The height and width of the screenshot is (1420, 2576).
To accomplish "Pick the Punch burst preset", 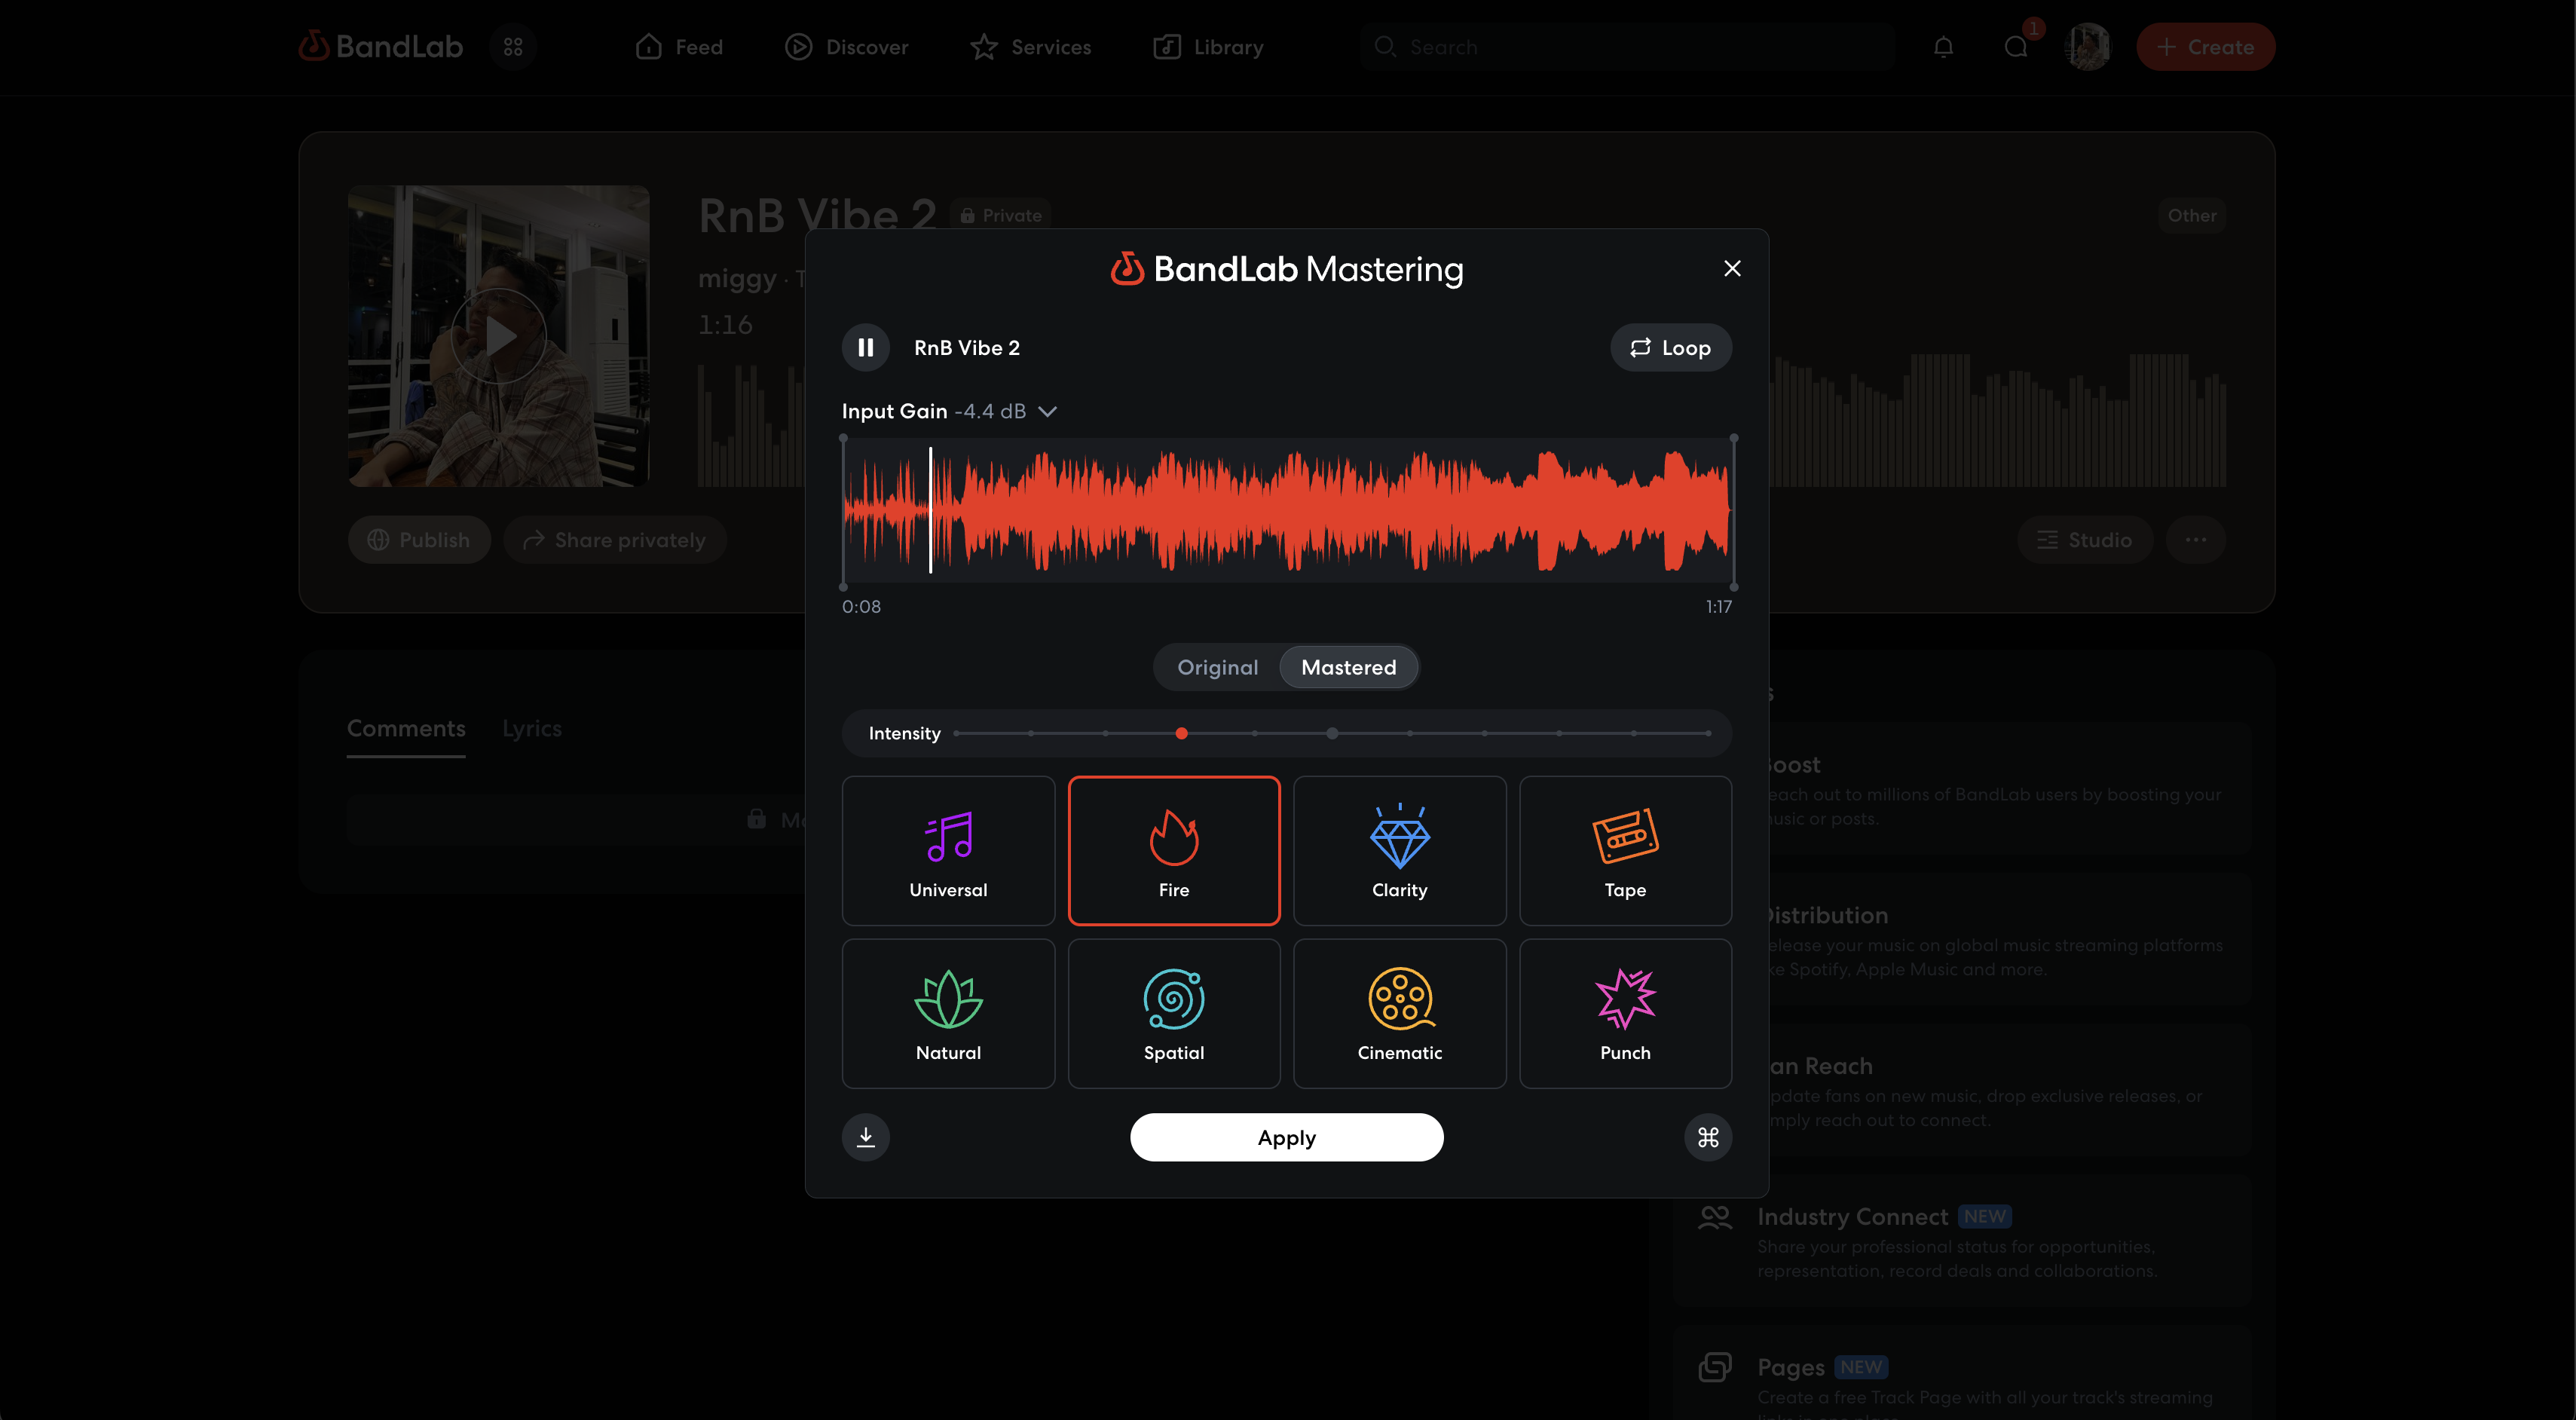I will tap(1624, 1012).
